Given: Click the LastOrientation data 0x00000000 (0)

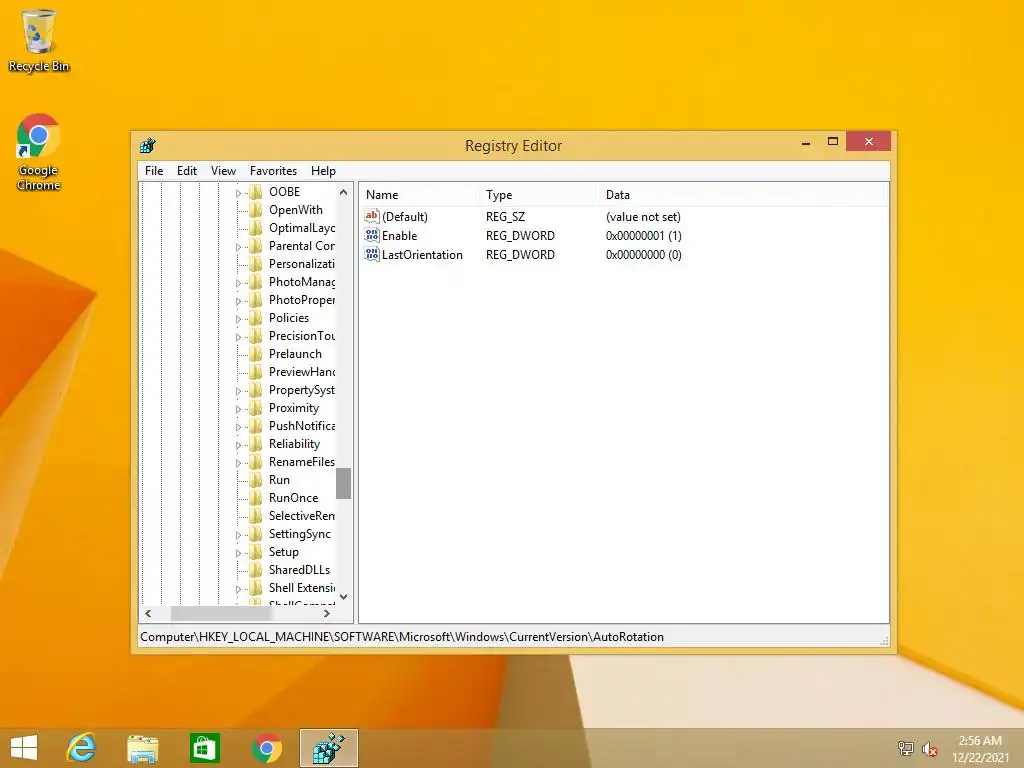Looking at the screenshot, I should click(x=644, y=255).
